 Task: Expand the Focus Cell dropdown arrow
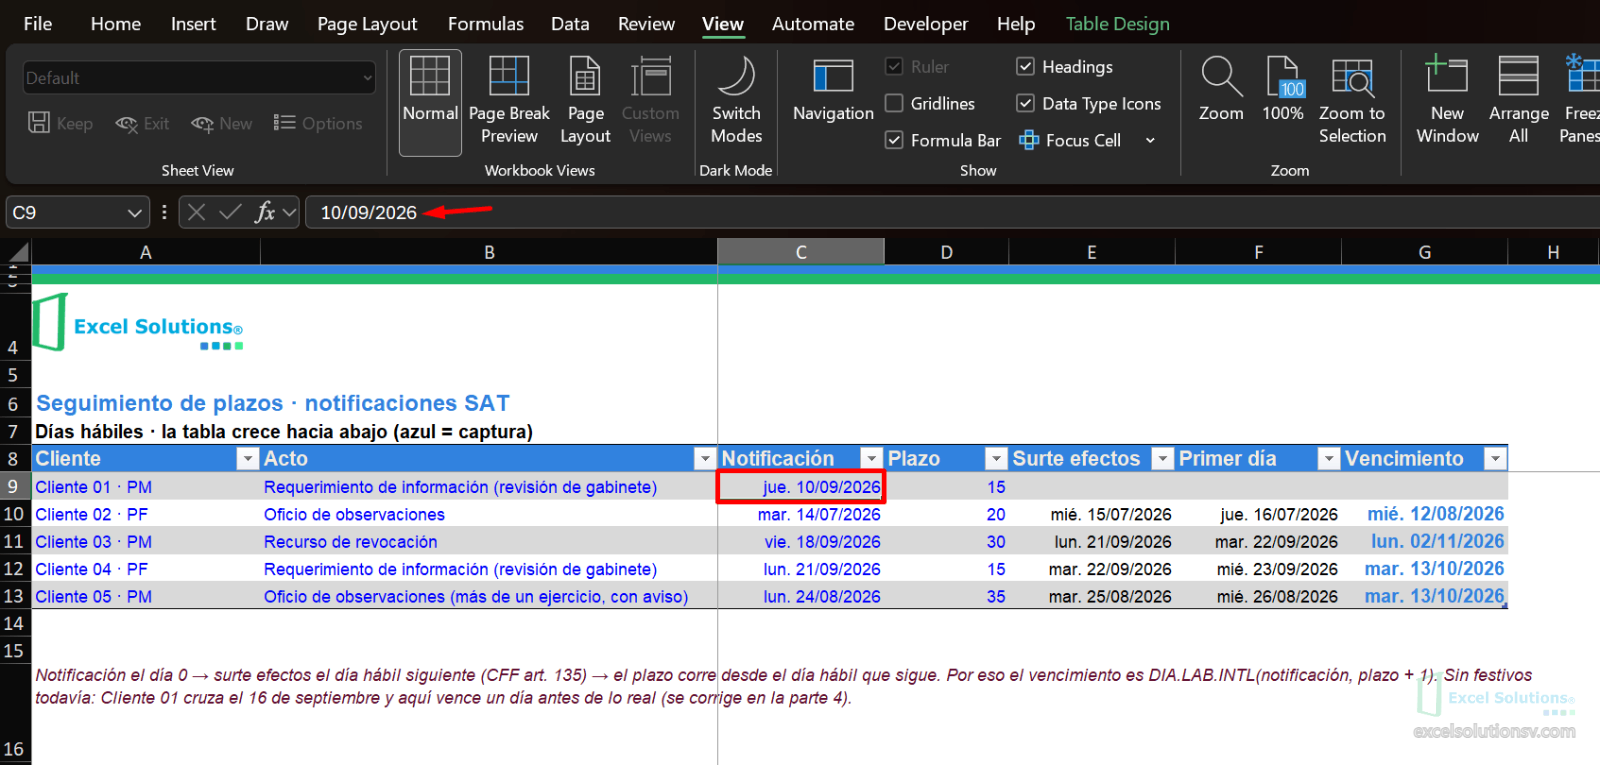click(x=1150, y=141)
